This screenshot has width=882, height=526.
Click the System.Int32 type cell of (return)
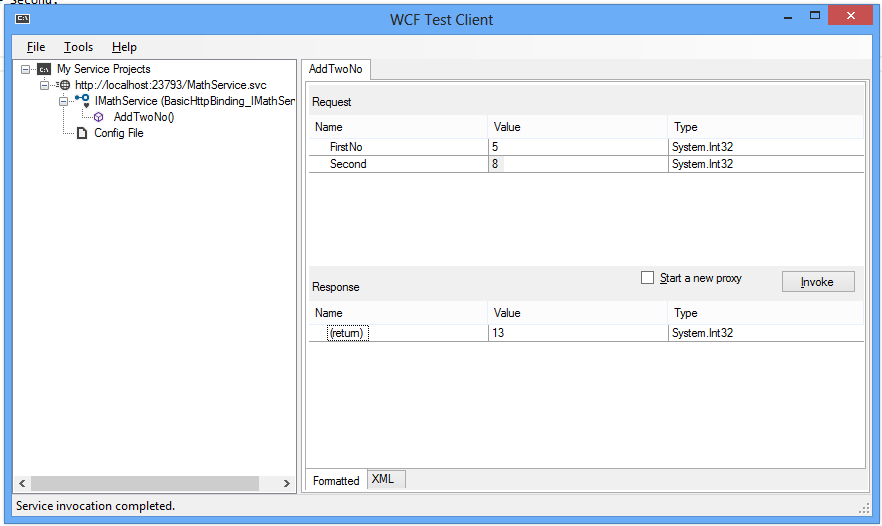pos(766,333)
